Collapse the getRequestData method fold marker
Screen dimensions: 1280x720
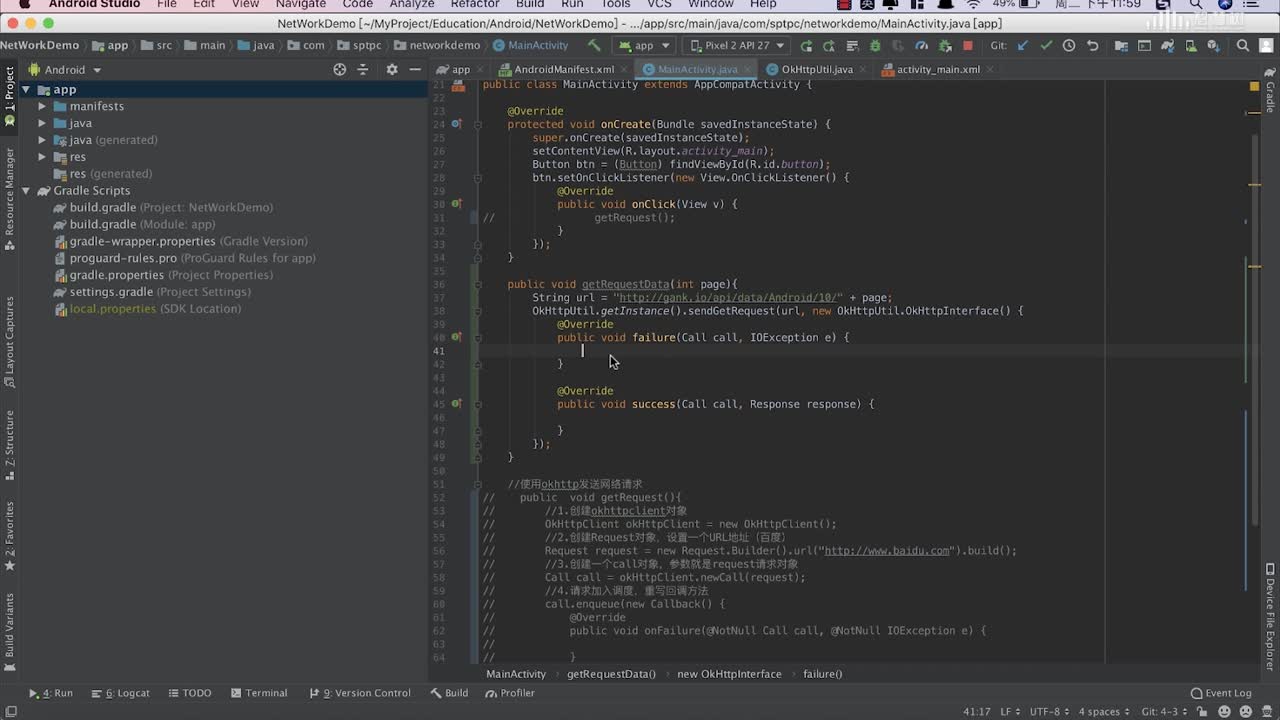pos(478,284)
